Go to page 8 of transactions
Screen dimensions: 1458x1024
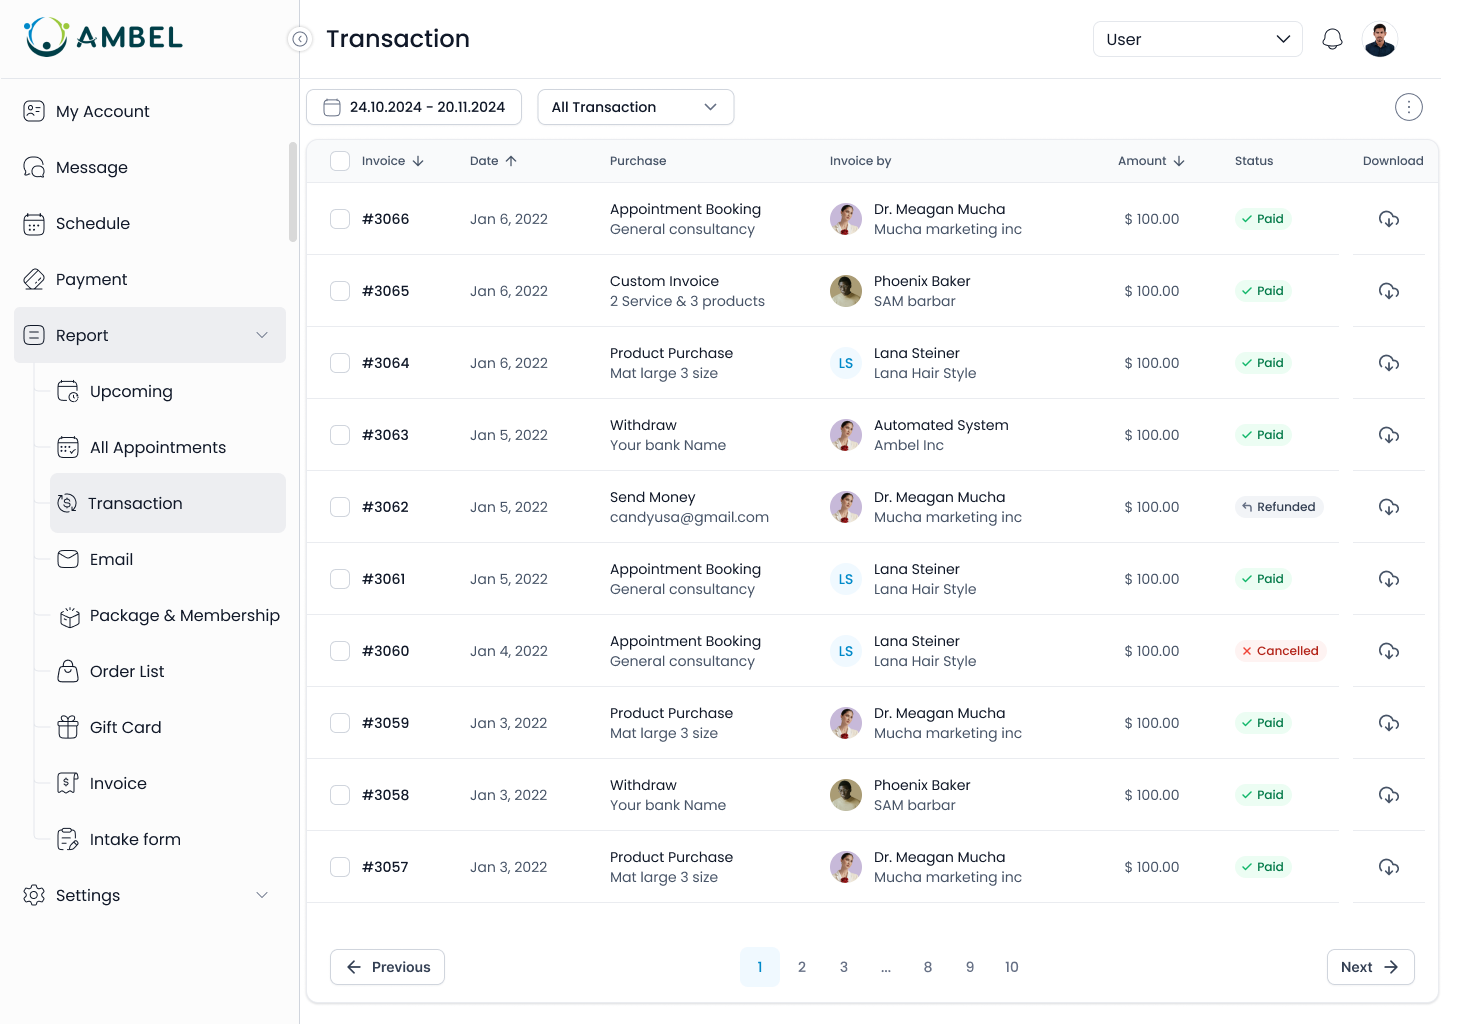pos(927,967)
